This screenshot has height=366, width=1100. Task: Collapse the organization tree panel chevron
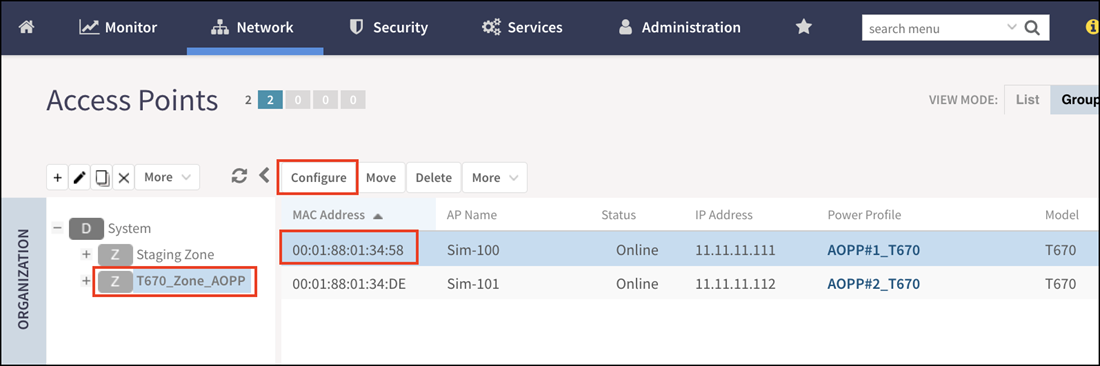(264, 175)
